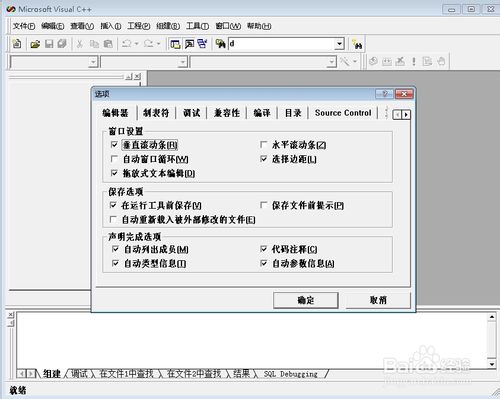Screen dimensions: 500x399
Task: Open the WizardBar actions dropdown arrow
Action: (x=355, y=61)
